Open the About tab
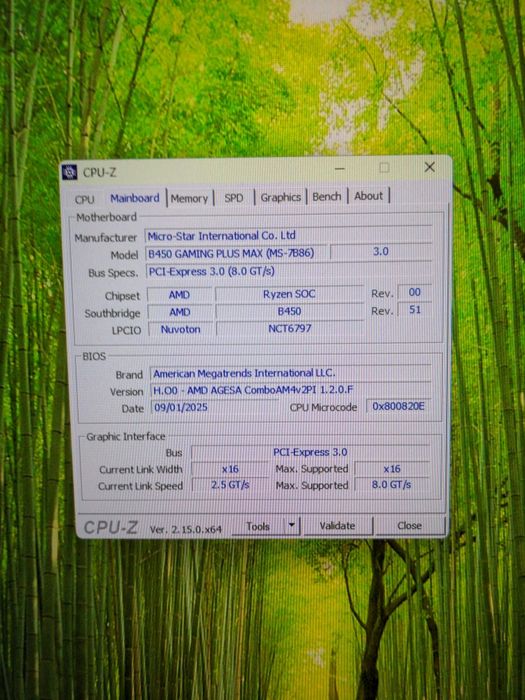Screen dimensions: 525x700 point(368,196)
